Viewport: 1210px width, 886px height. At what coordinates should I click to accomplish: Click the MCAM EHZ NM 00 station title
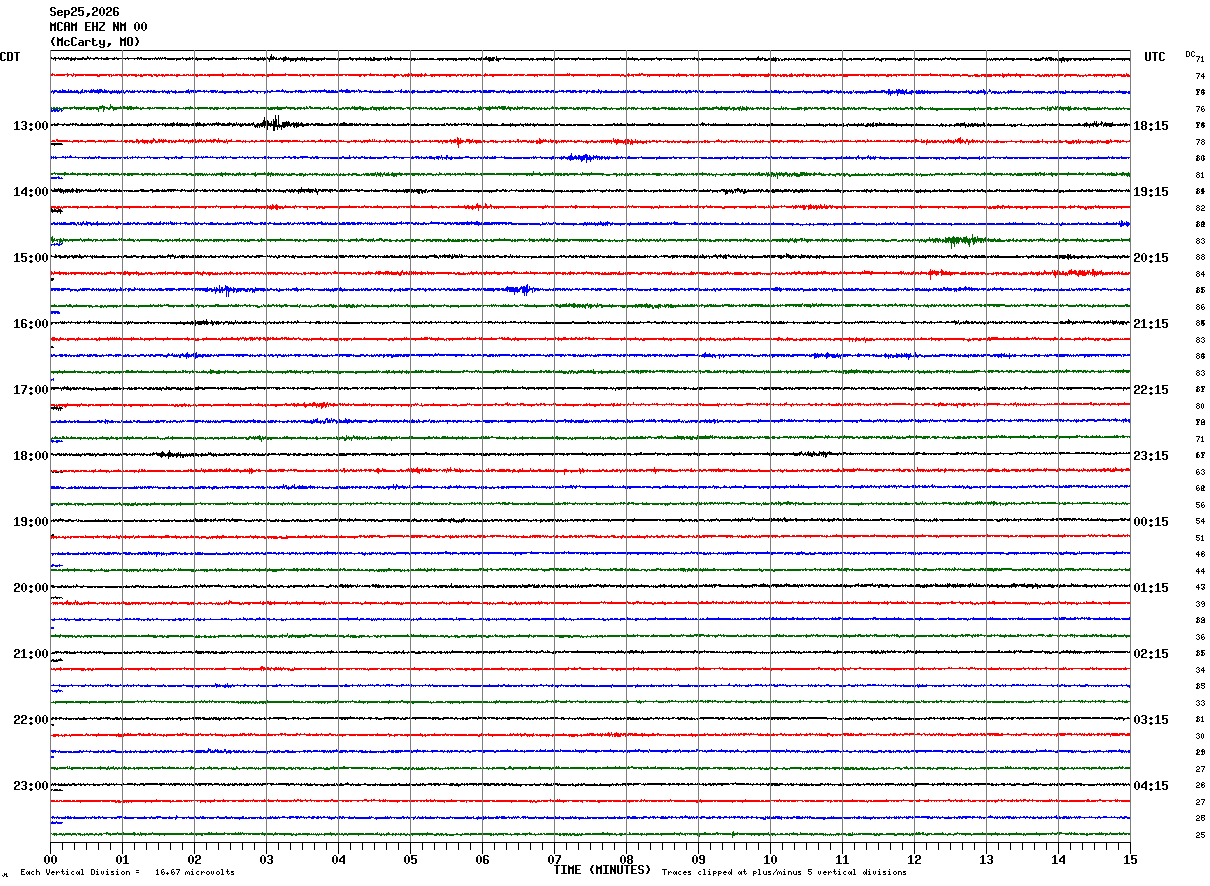(x=98, y=27)
